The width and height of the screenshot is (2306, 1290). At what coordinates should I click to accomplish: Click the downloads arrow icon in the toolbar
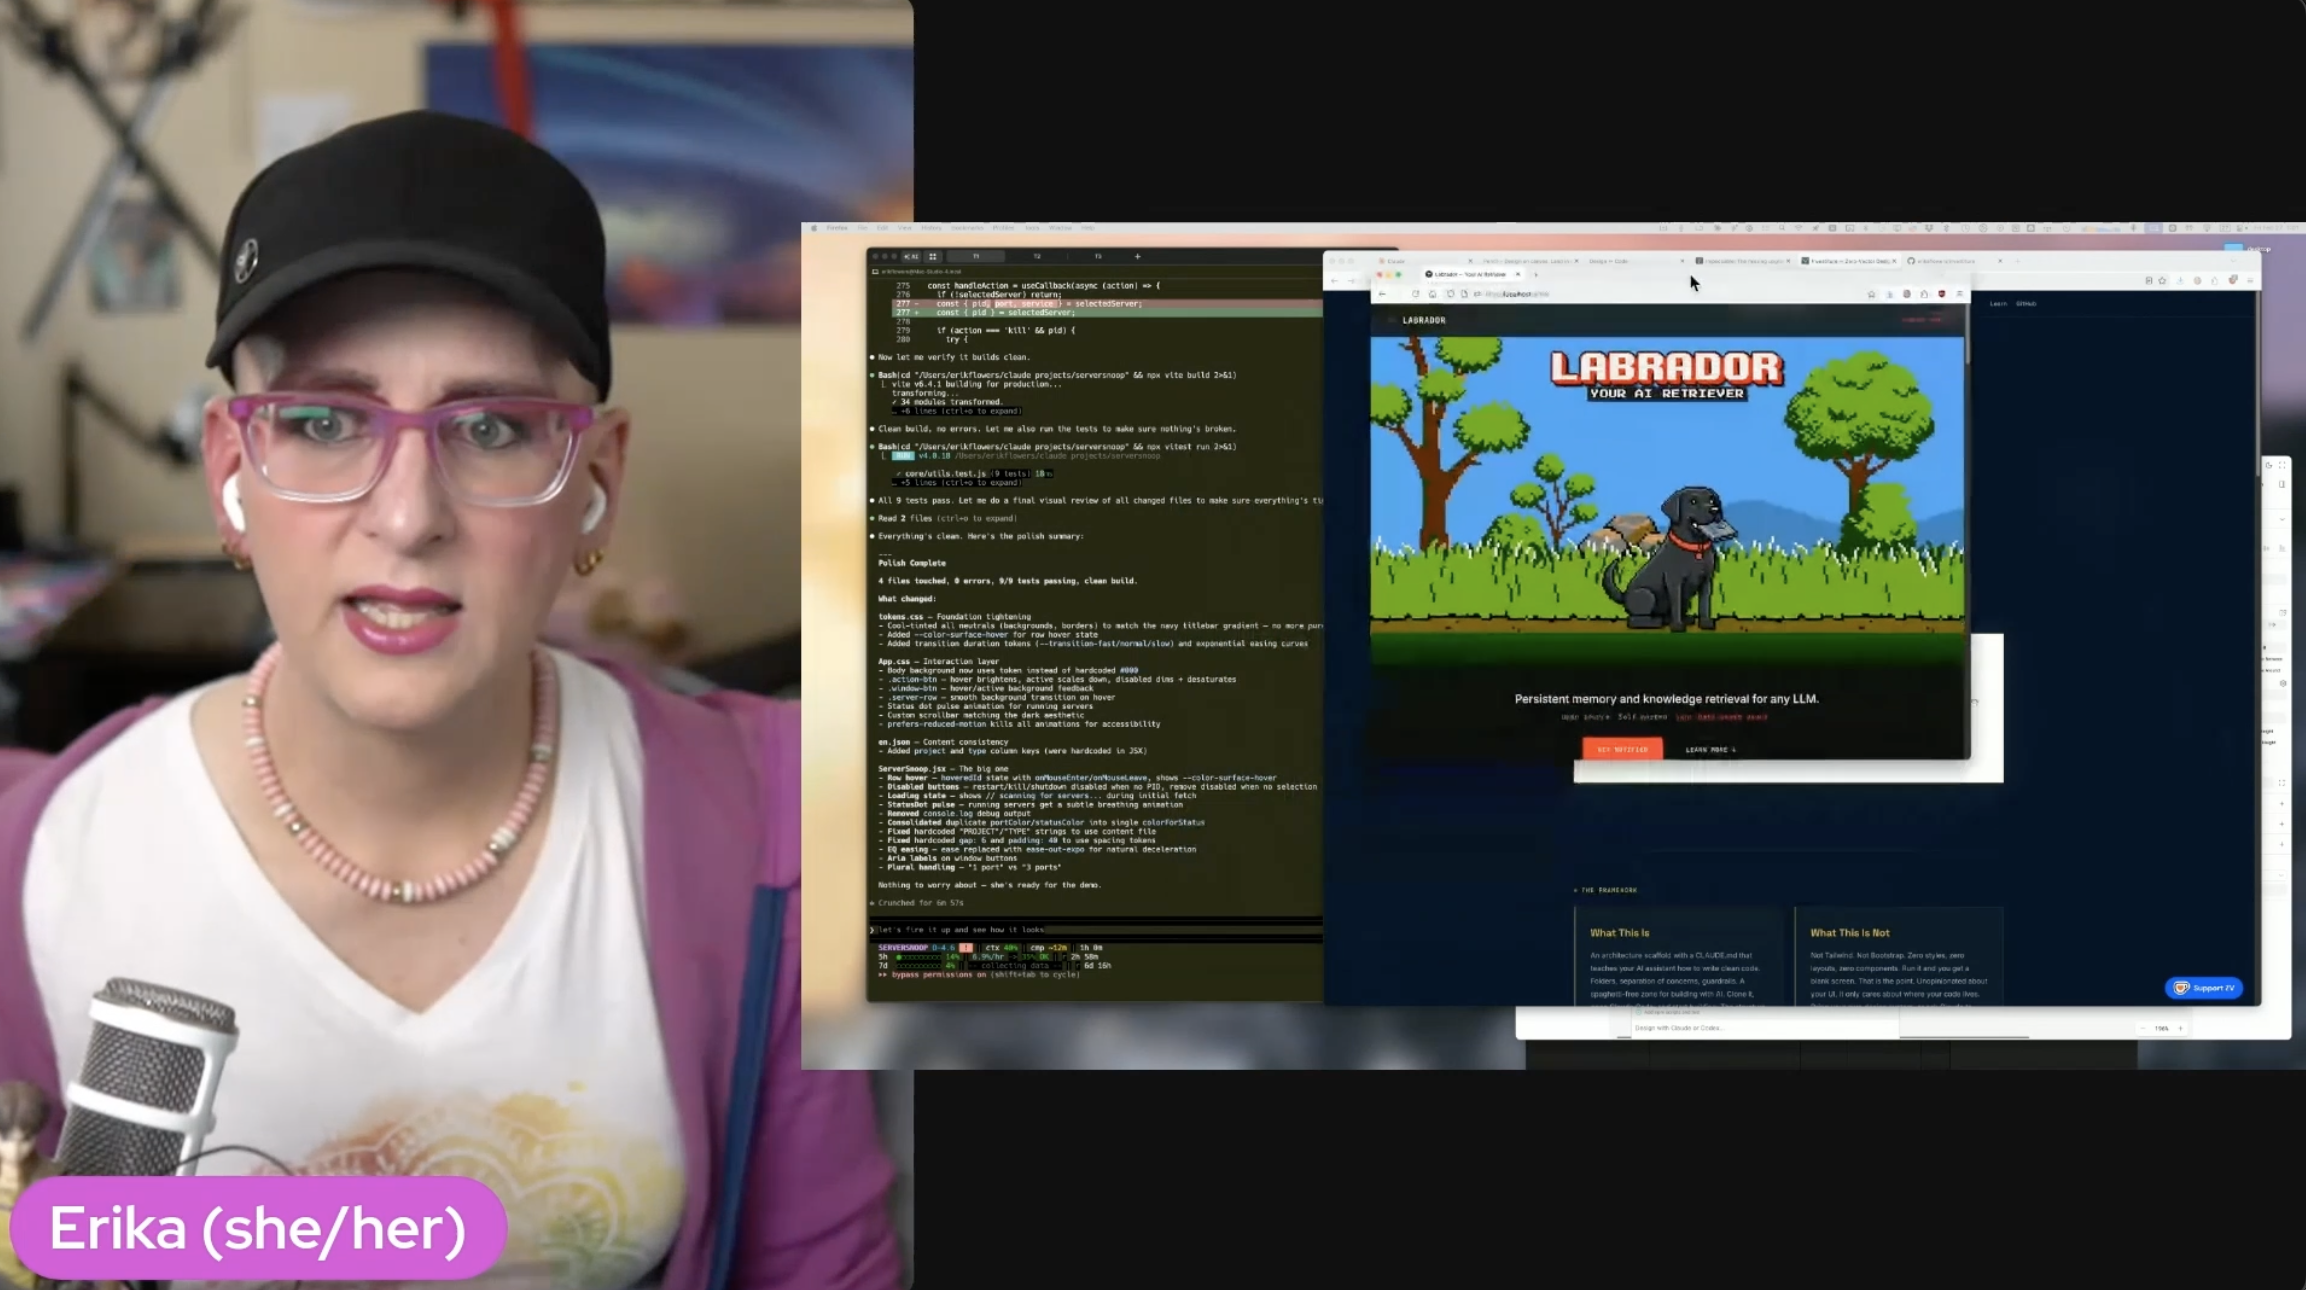(1888, 293)
